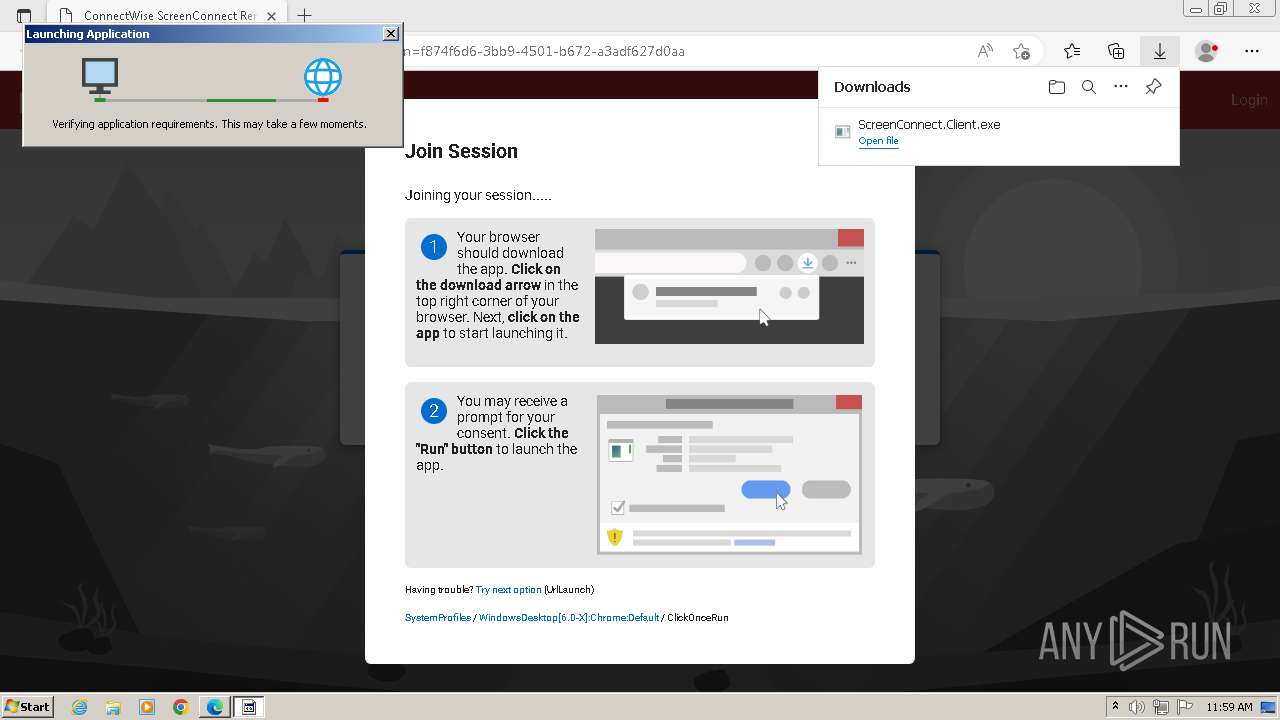
Task: Open Action Center flag tray icon
Action: [1184, 707]
